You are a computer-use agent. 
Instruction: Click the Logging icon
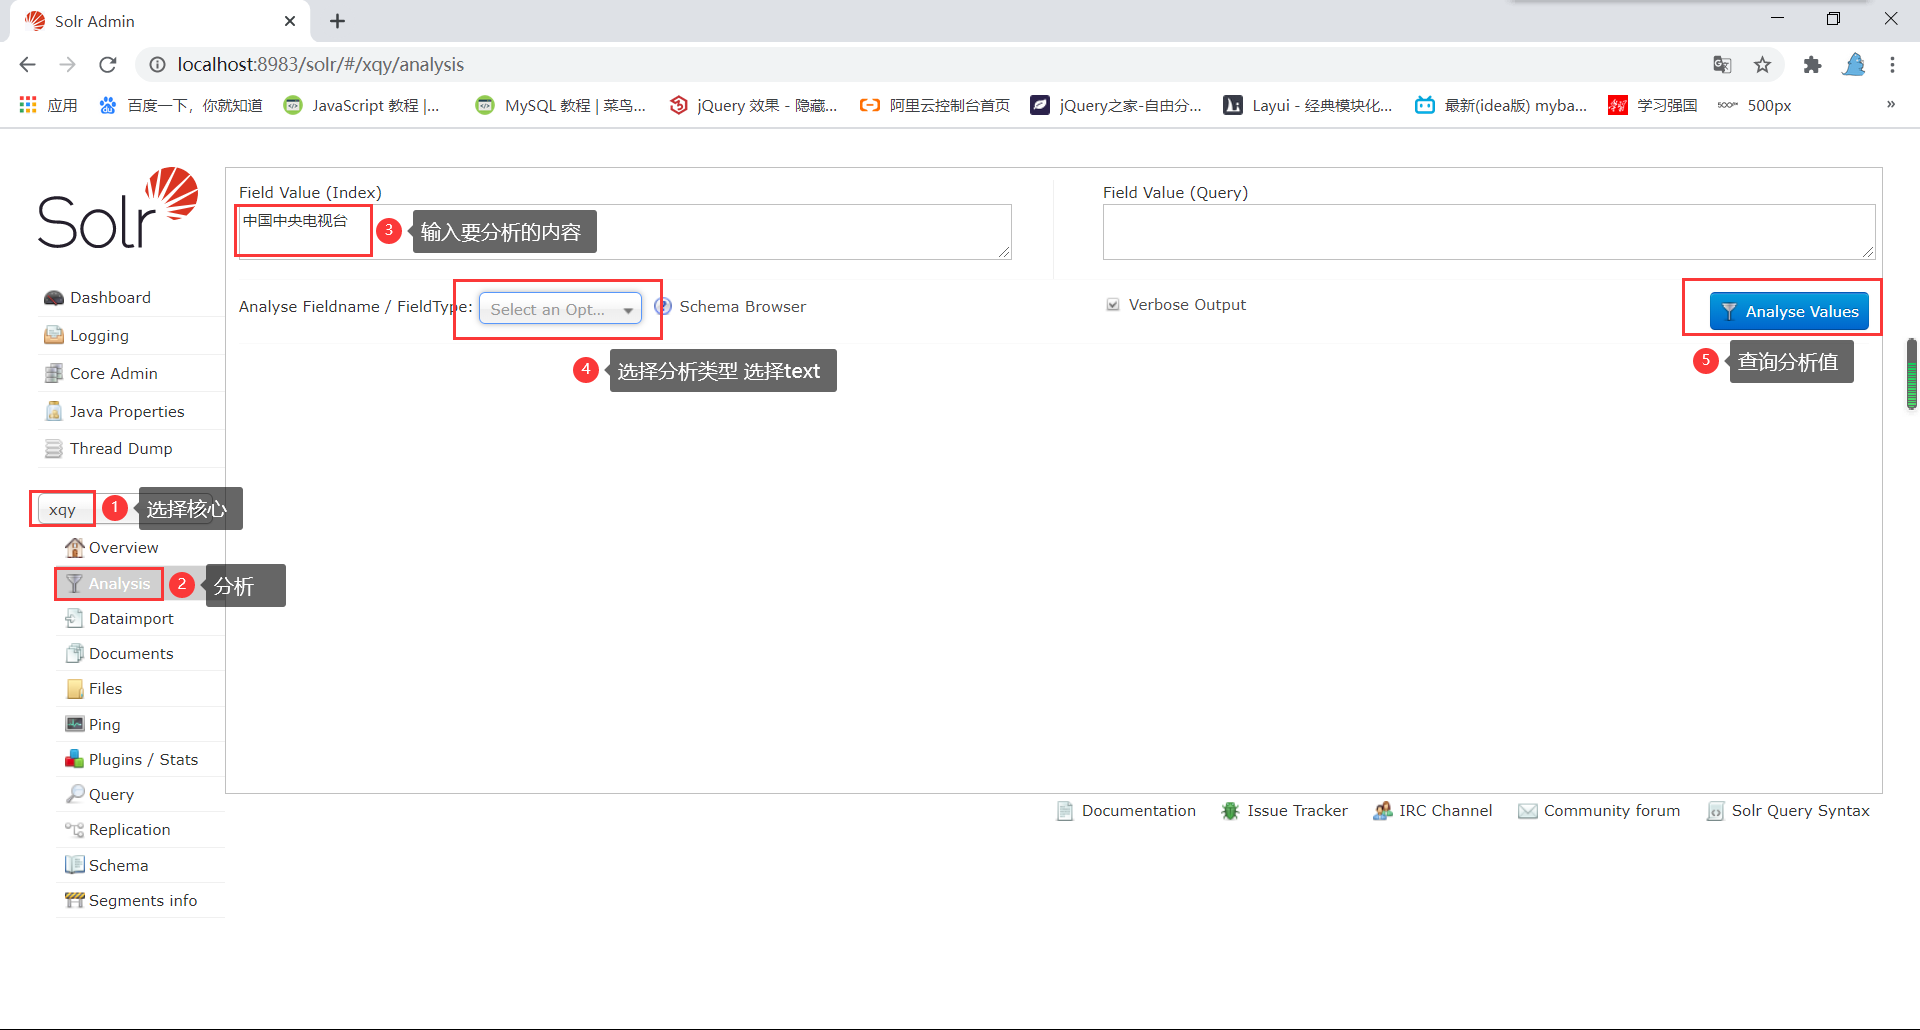[x=54, y=335]
